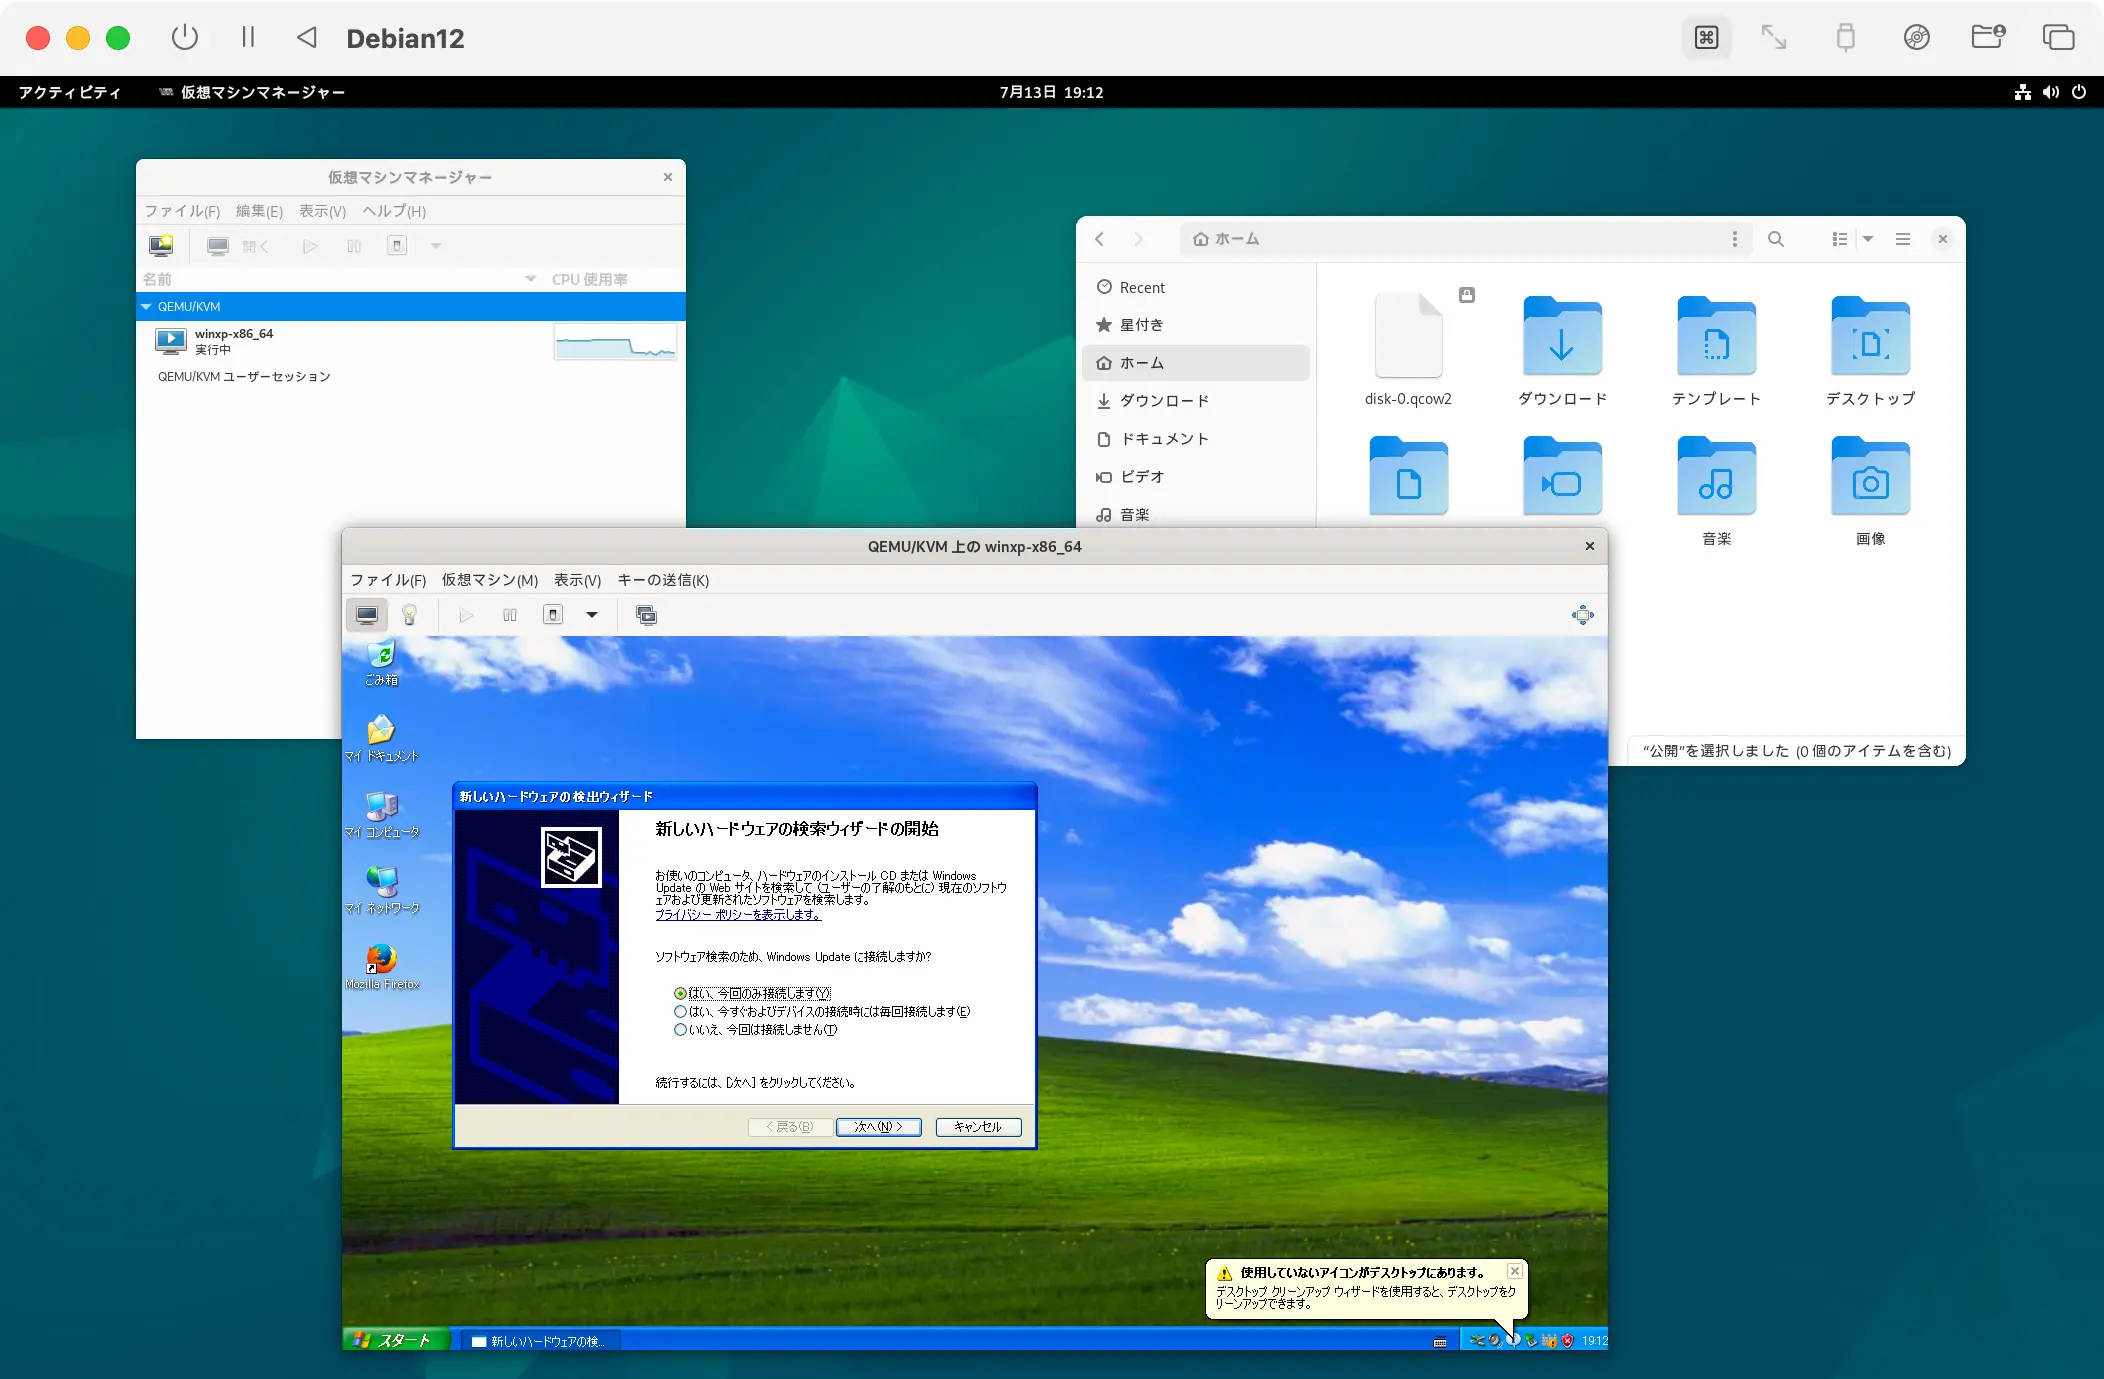Open view options dropdown arrow in Files

(x=1868, y=239)
